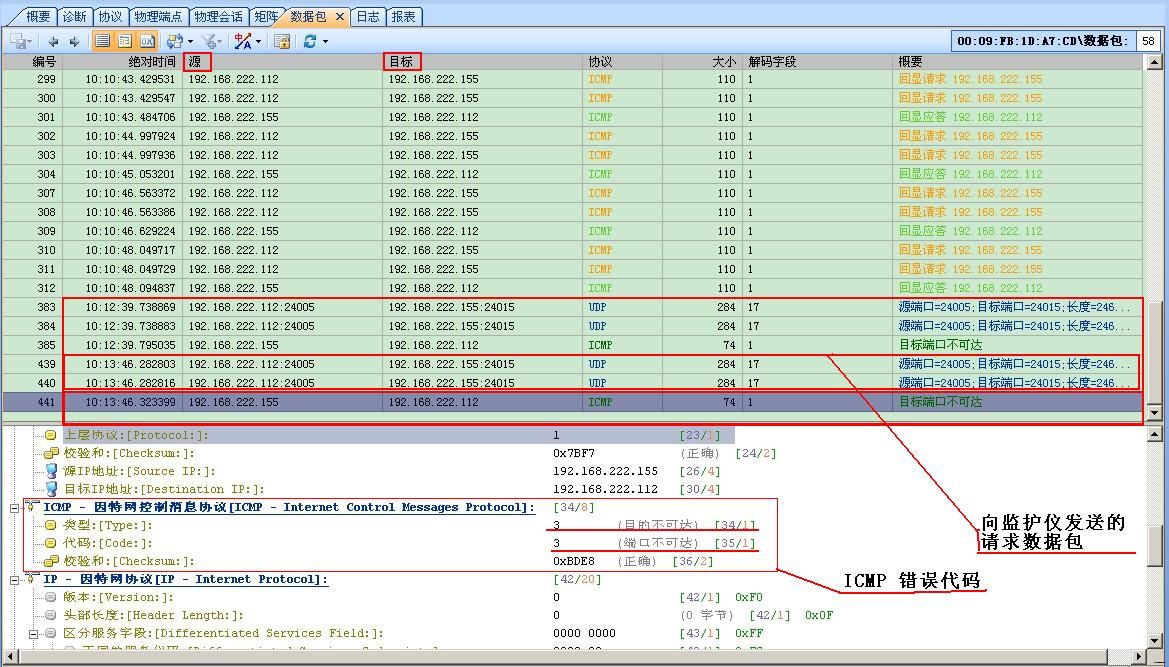
Task: Toggle the hex data pane view
Action: [147, 41]
